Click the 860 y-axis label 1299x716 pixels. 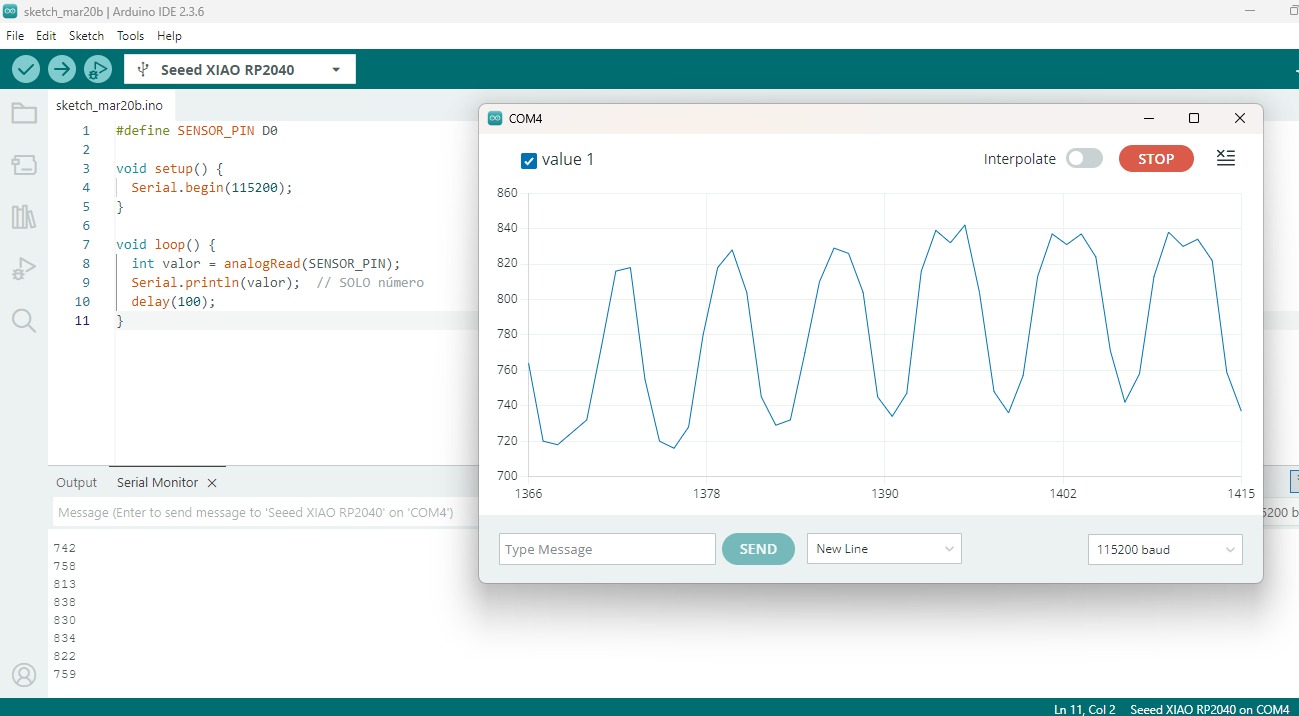coord(507,193)
